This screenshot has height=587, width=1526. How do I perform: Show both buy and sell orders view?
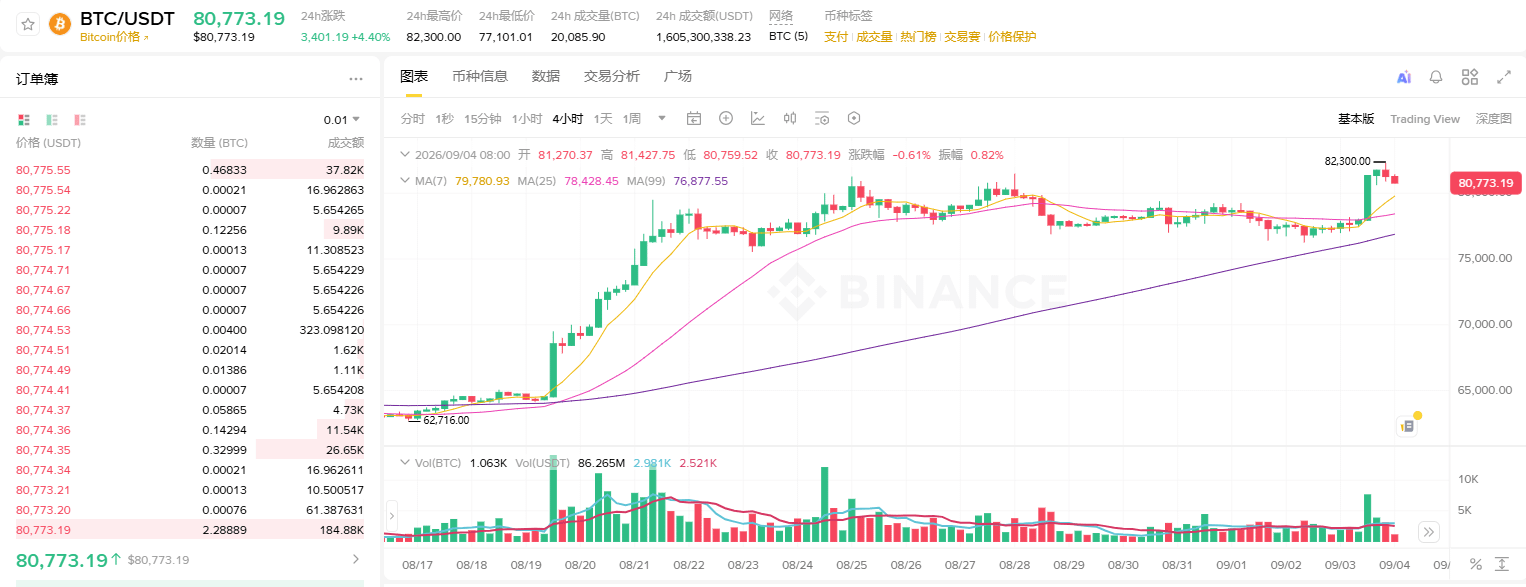24,120
